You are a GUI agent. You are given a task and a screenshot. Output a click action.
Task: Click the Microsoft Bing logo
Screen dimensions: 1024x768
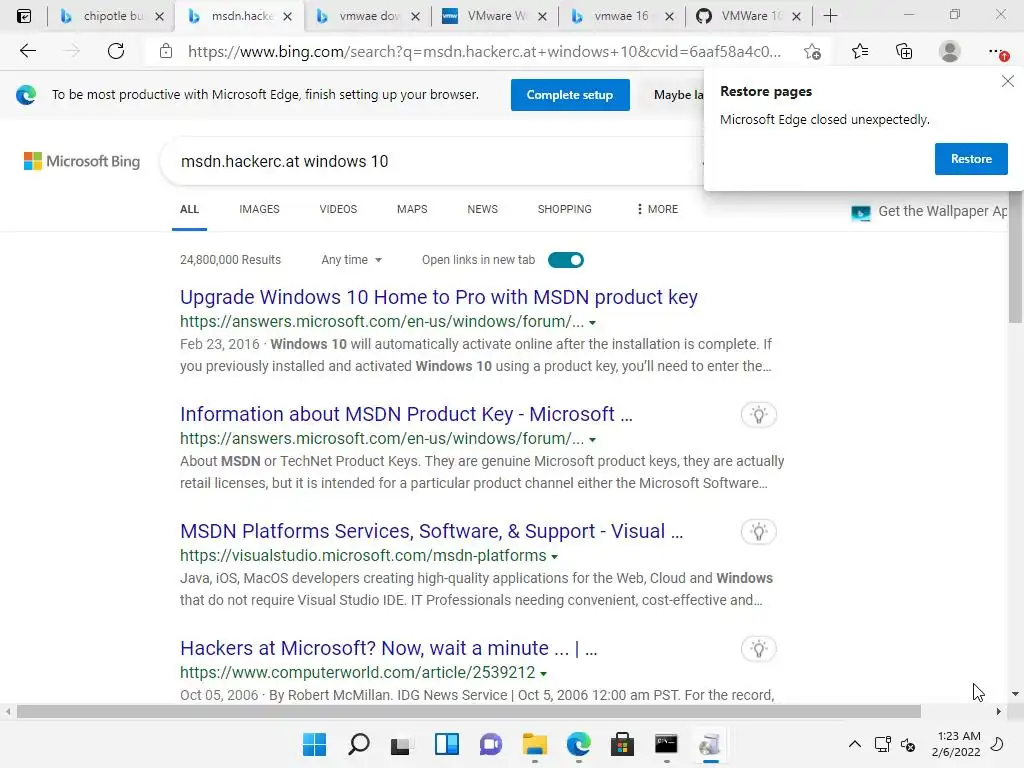[x=82, y=161]
